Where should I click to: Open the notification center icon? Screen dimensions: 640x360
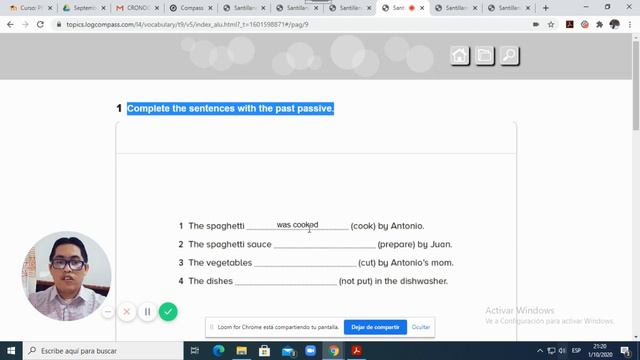tap(625, 351)
